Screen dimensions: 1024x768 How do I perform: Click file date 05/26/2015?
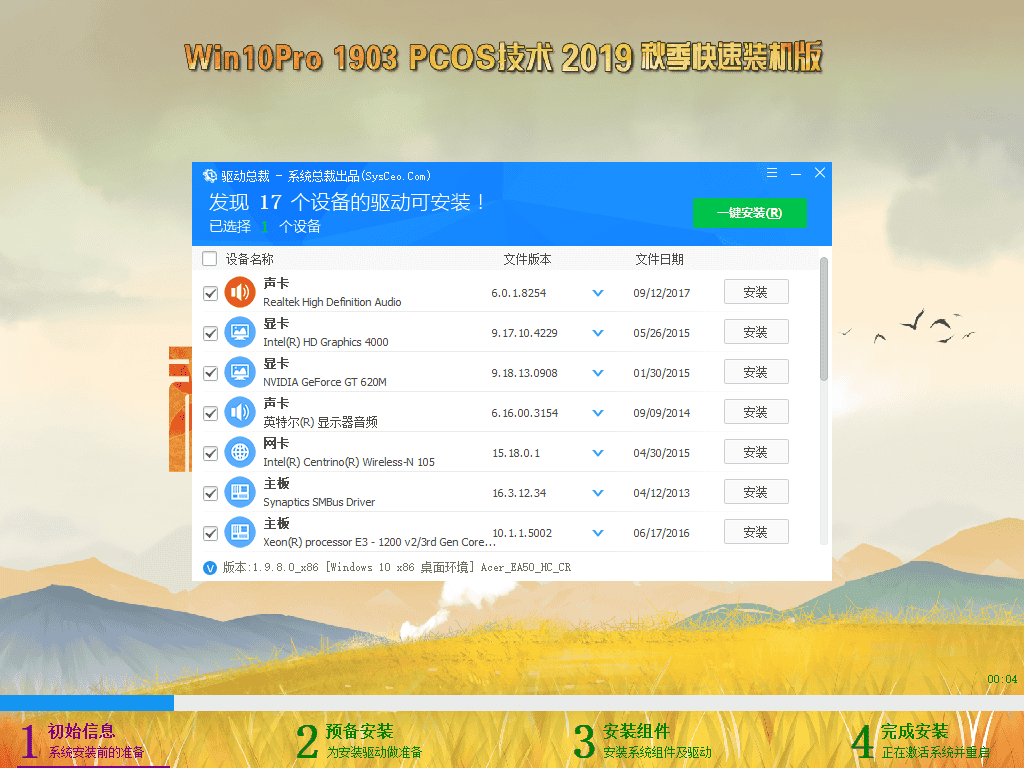pyautogui.click(x=662, y=333)
